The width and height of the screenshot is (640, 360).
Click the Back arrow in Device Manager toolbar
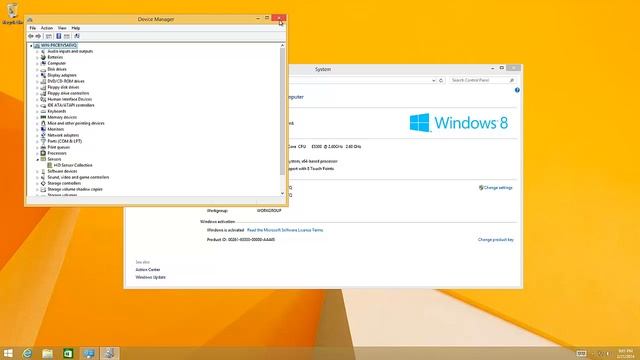[x=31, y=36]
